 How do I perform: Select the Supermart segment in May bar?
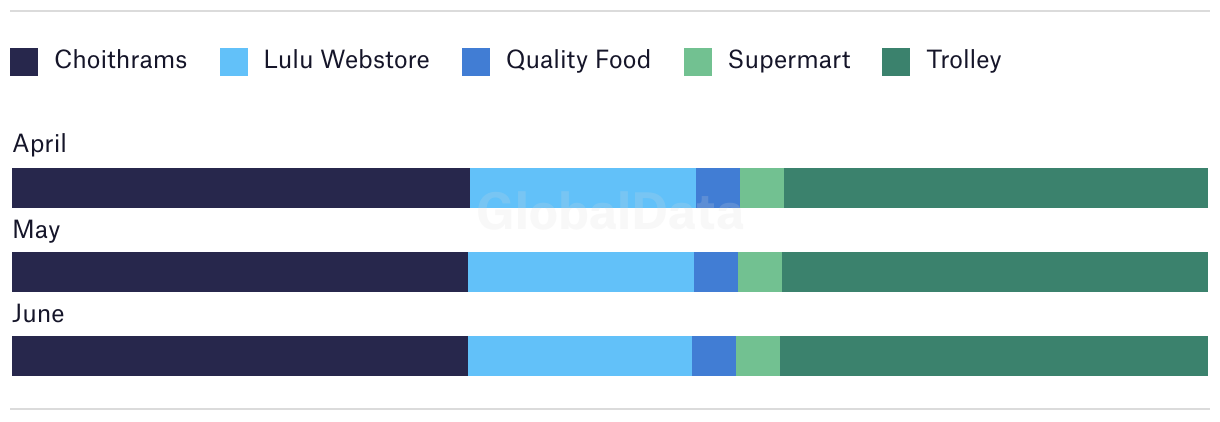tap(760, 272)
